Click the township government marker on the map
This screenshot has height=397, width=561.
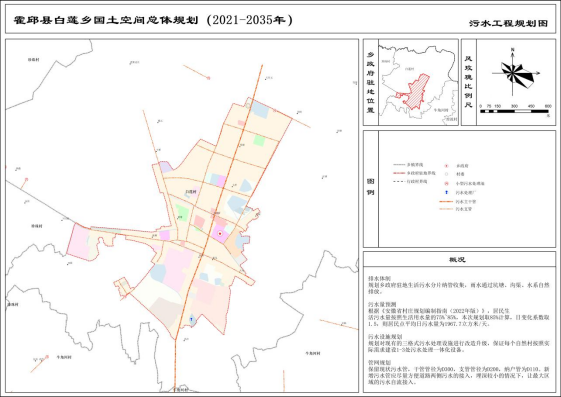pyautogui.click(x=220, y=234)
